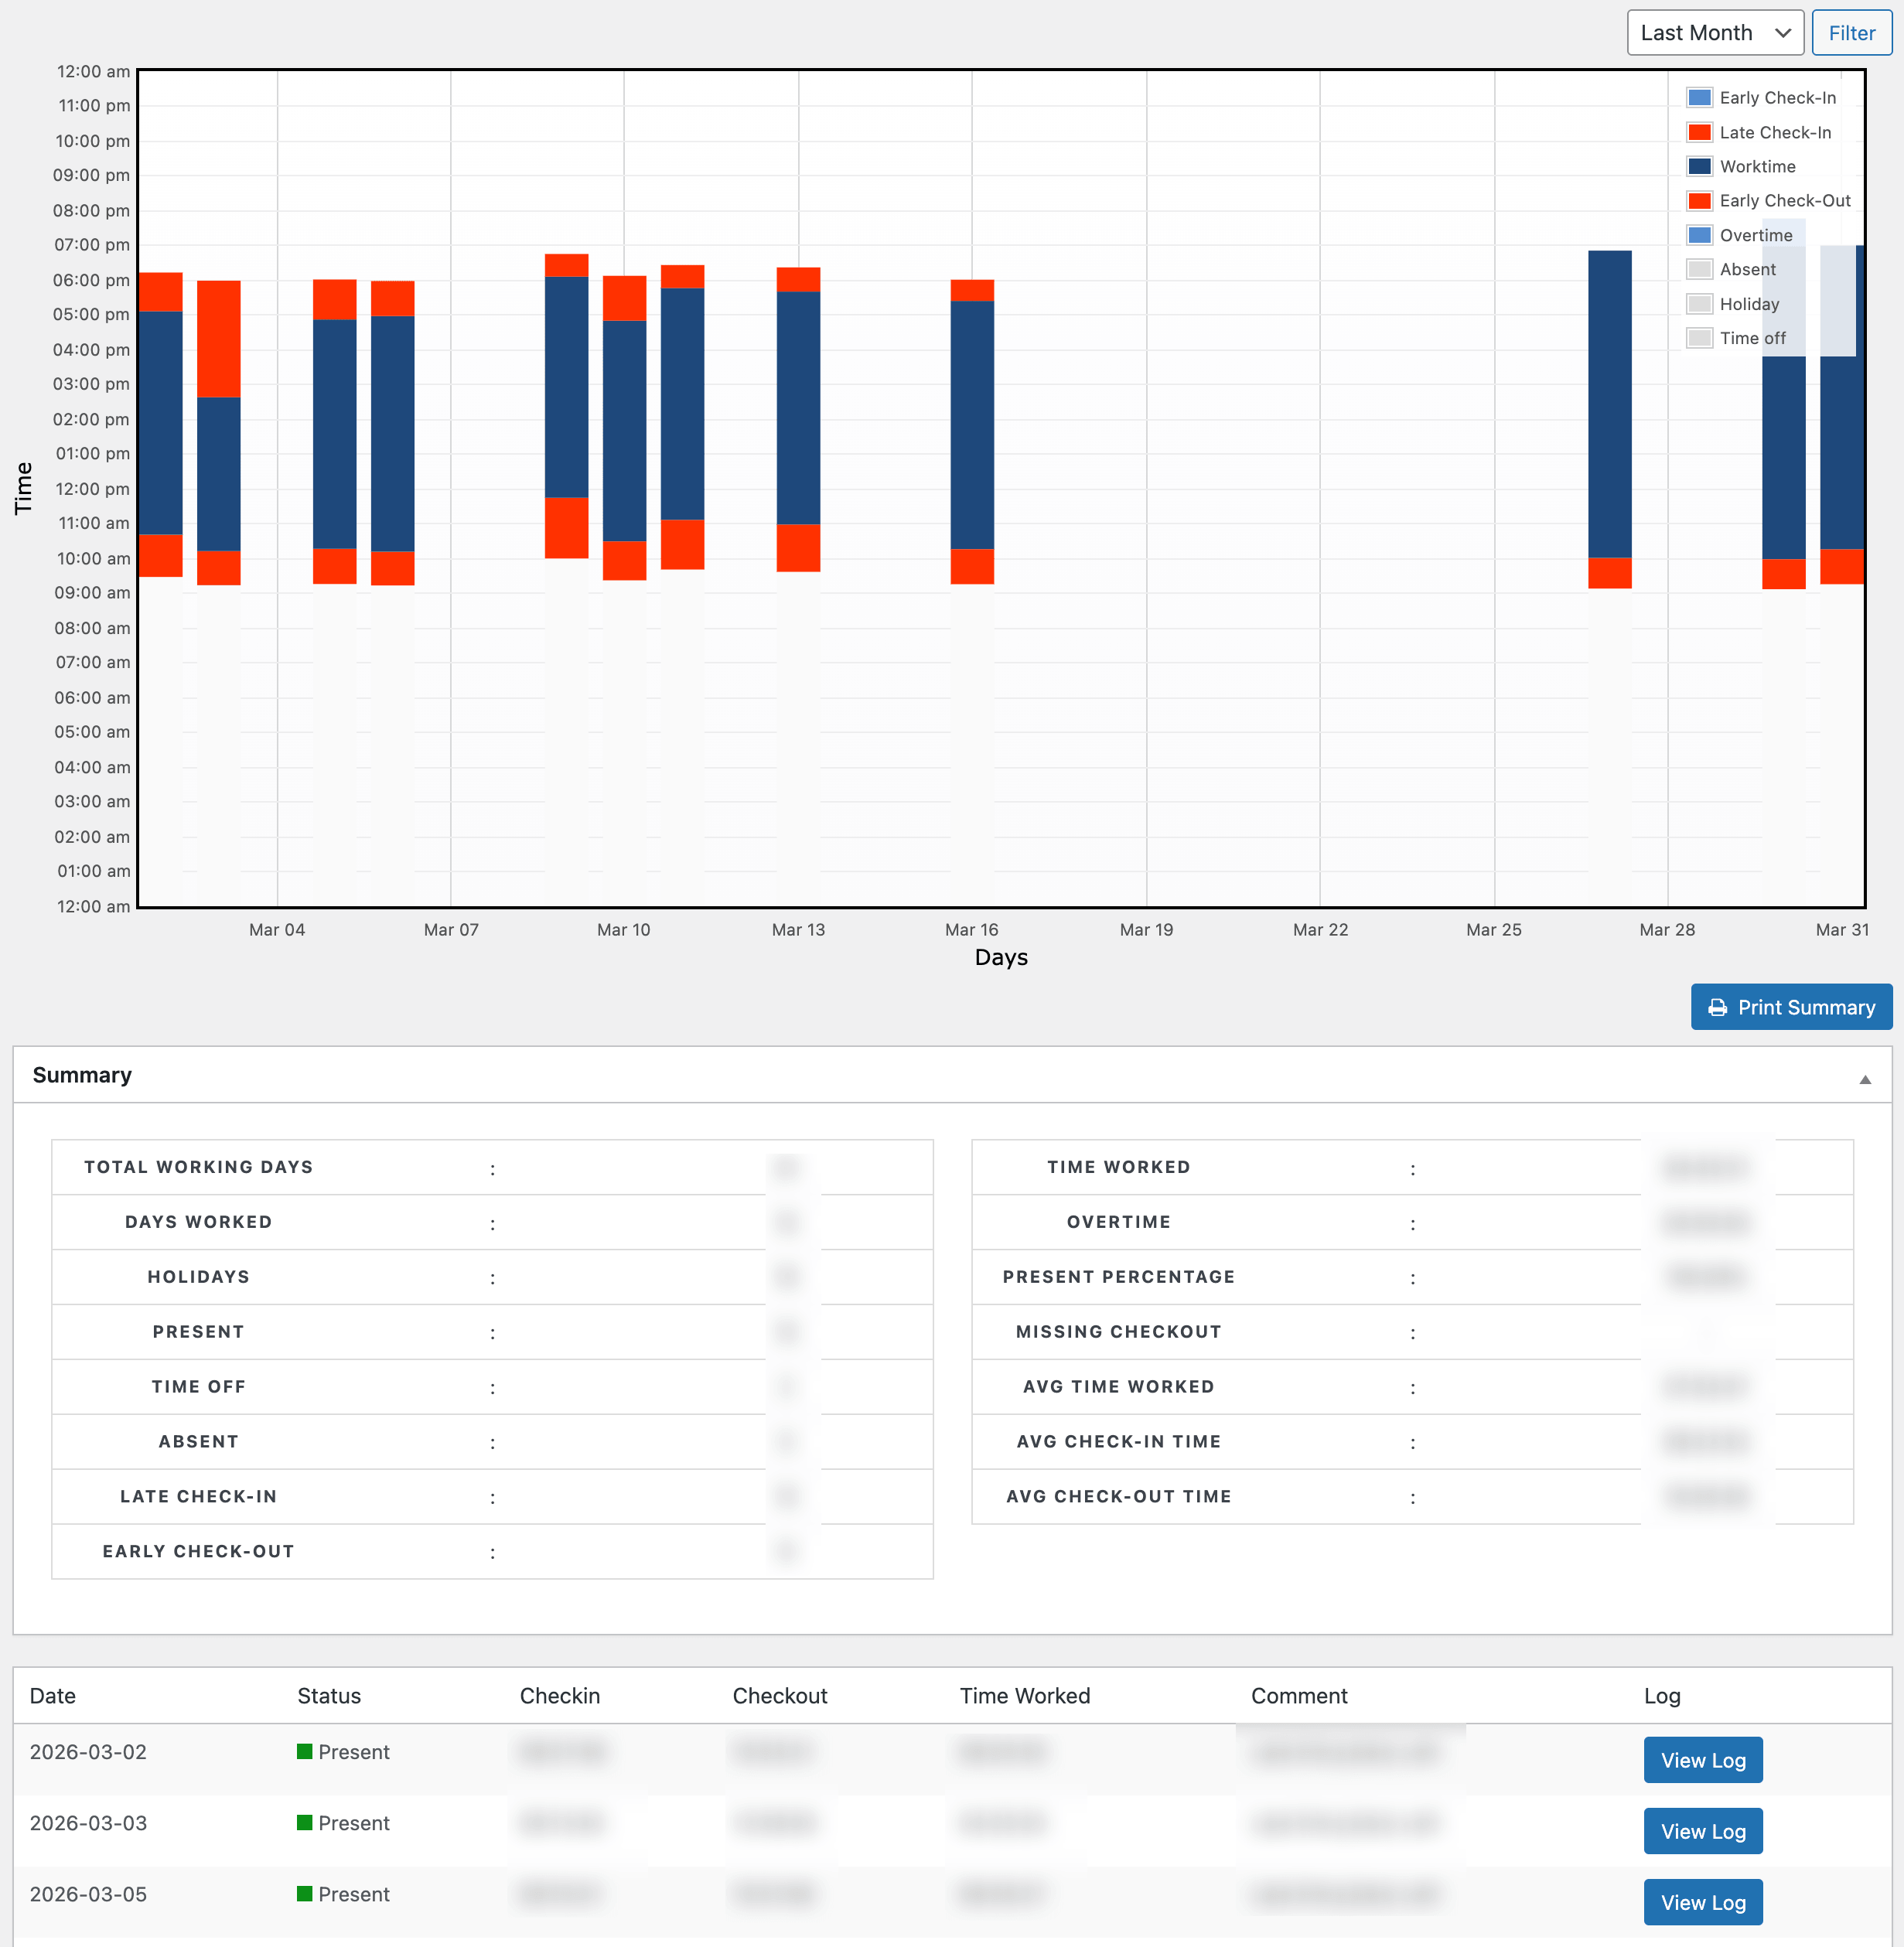View Log for 2026-03-03
The height and width of the screenshot is (1947, 1904).
coord(1702,1831)
